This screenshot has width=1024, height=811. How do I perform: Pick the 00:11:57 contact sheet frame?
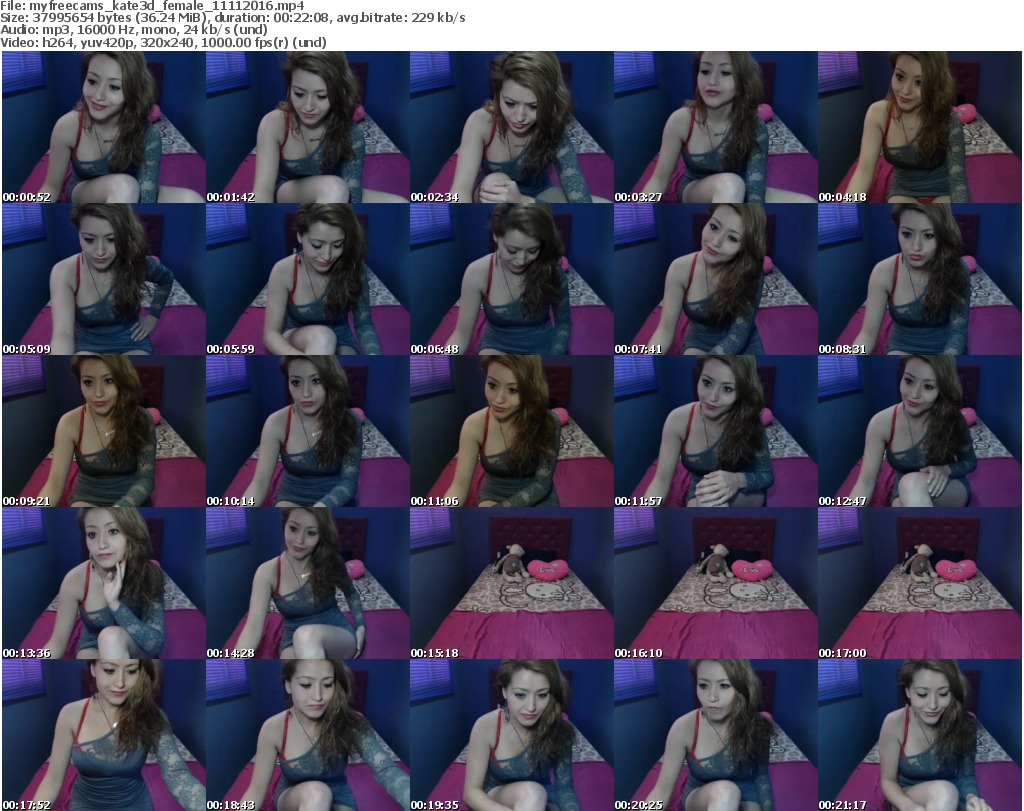coord(715,432)
